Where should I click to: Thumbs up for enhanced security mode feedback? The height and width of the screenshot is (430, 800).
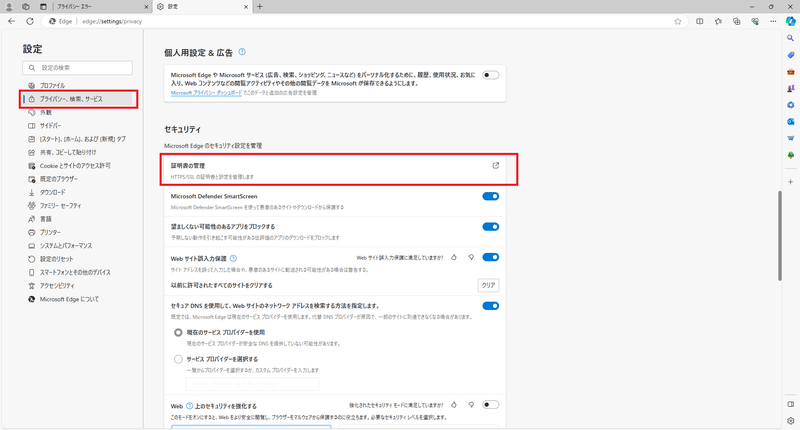pos(454,405)
